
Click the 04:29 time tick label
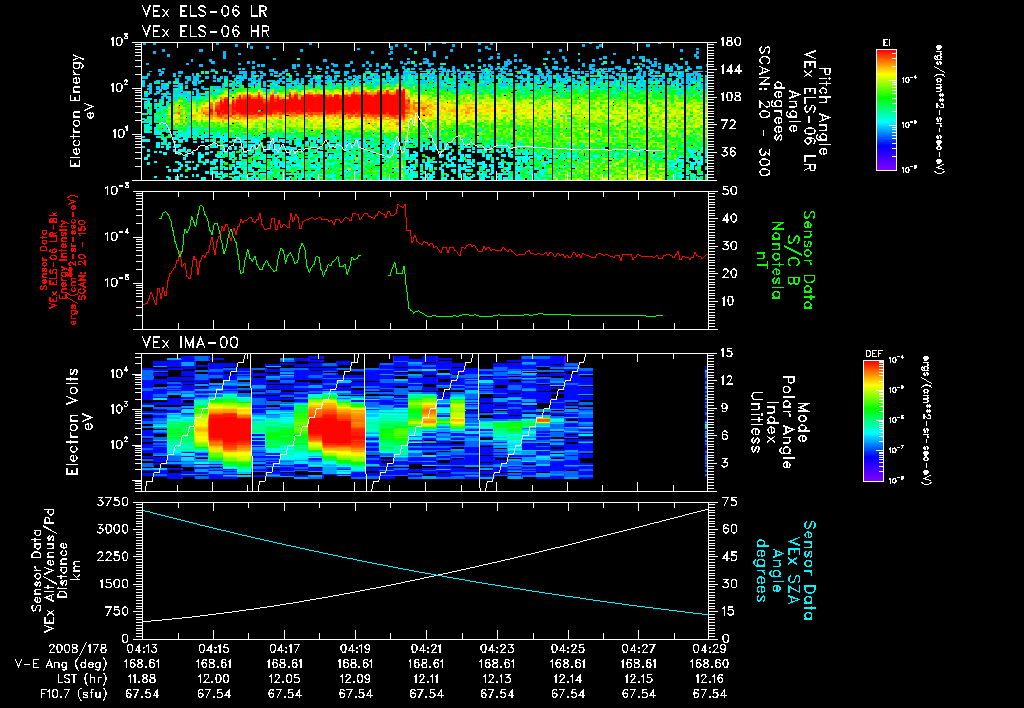pos(709,649)
